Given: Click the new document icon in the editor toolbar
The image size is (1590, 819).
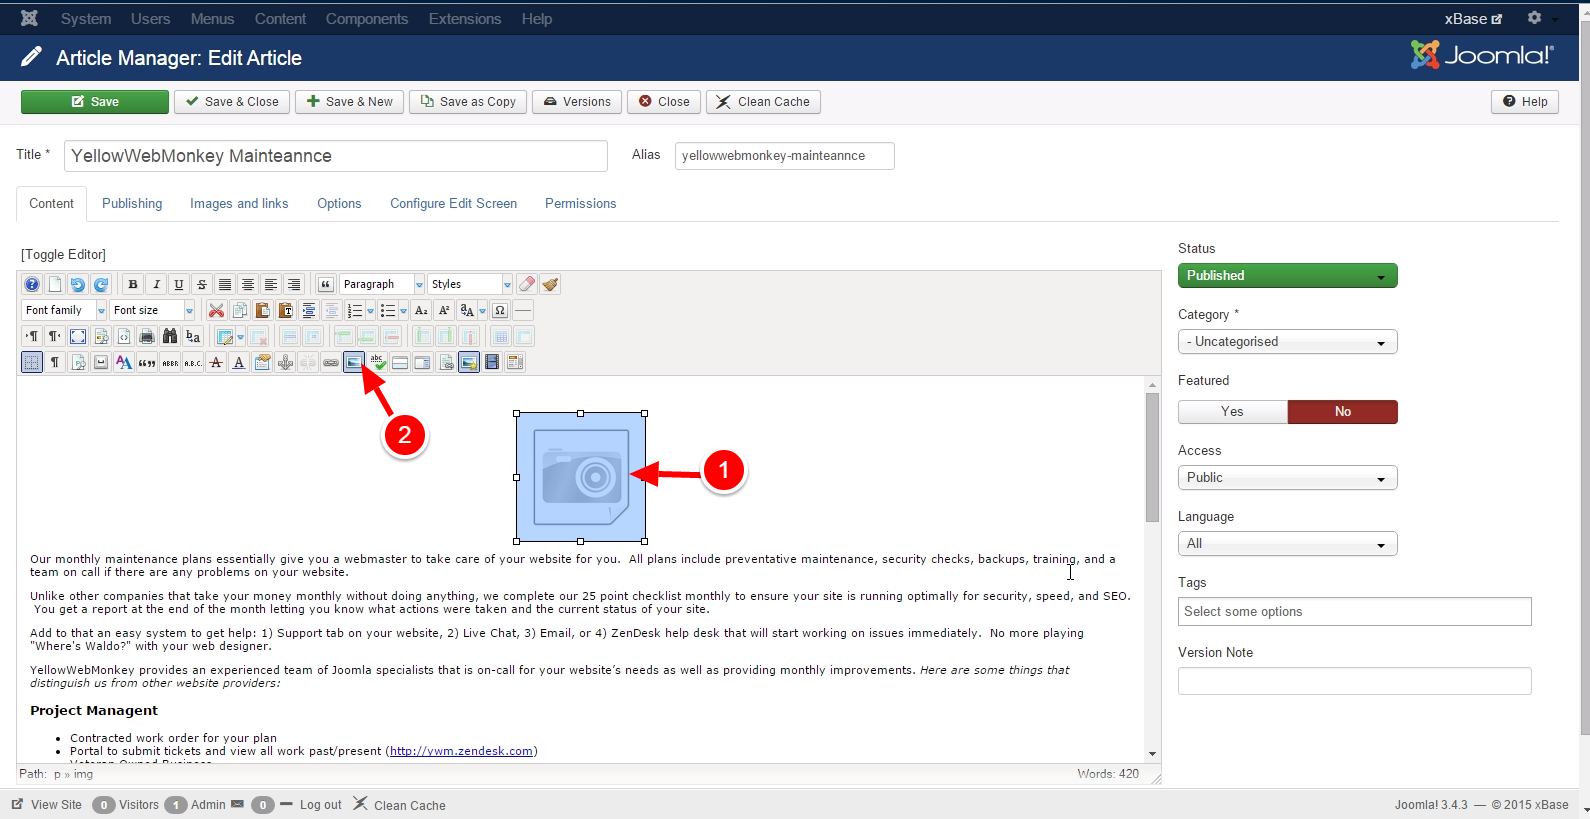Looking at the screenshot, I should [x=55, y=284].
